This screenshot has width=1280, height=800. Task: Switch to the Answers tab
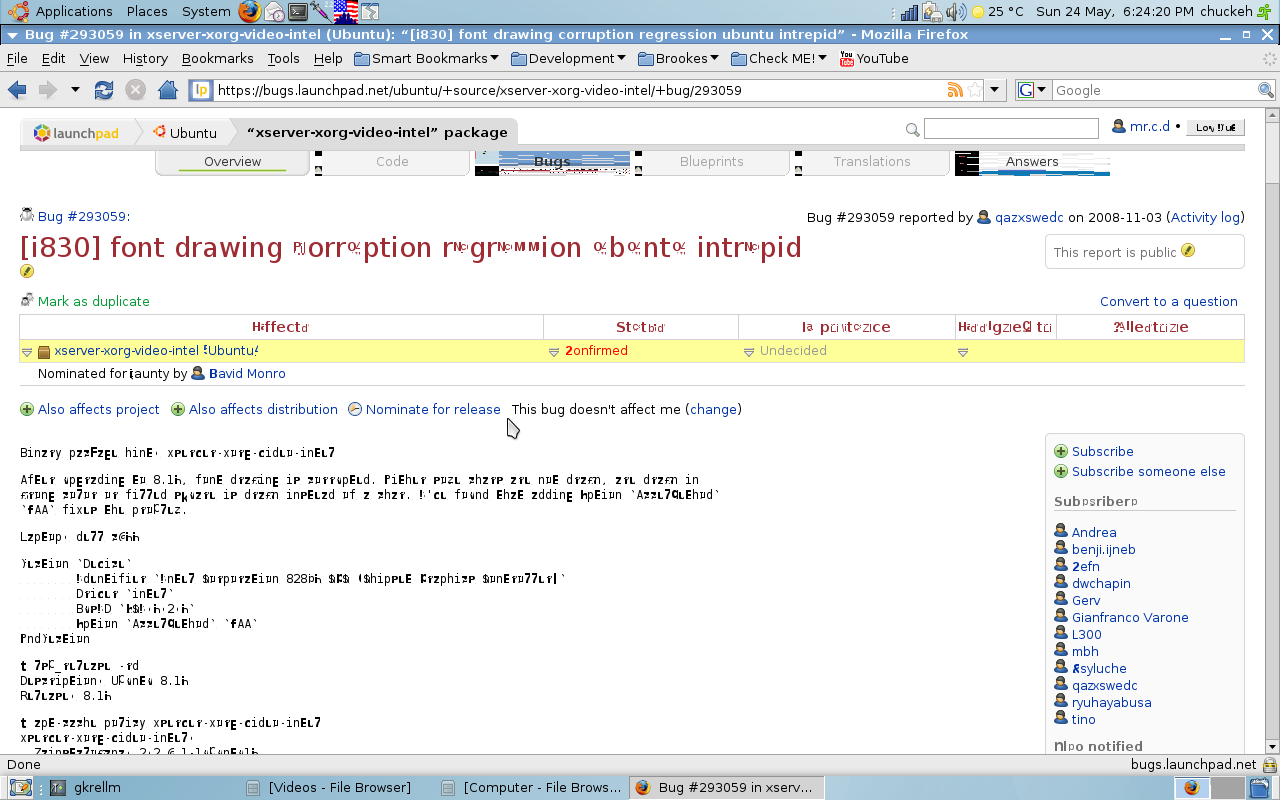pos(1032,161)
